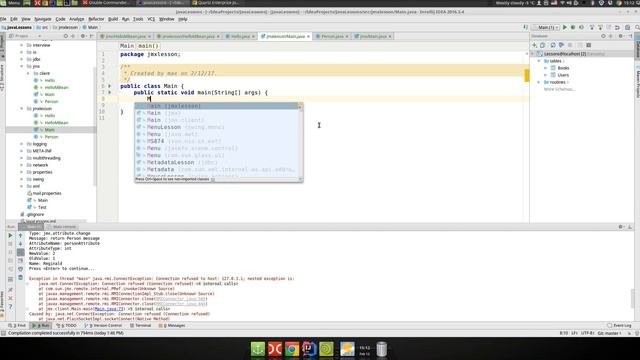Open the Build menu
Viewport: 640px width, 360px height.
coord(113,19)
